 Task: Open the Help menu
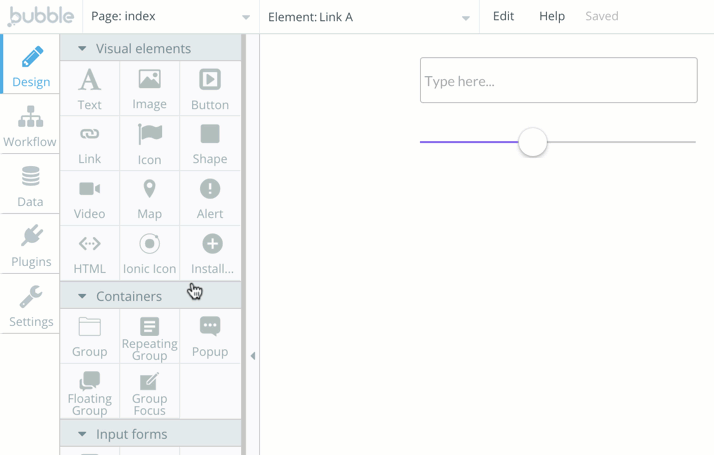pyautogui.click(x=552, y=16)
